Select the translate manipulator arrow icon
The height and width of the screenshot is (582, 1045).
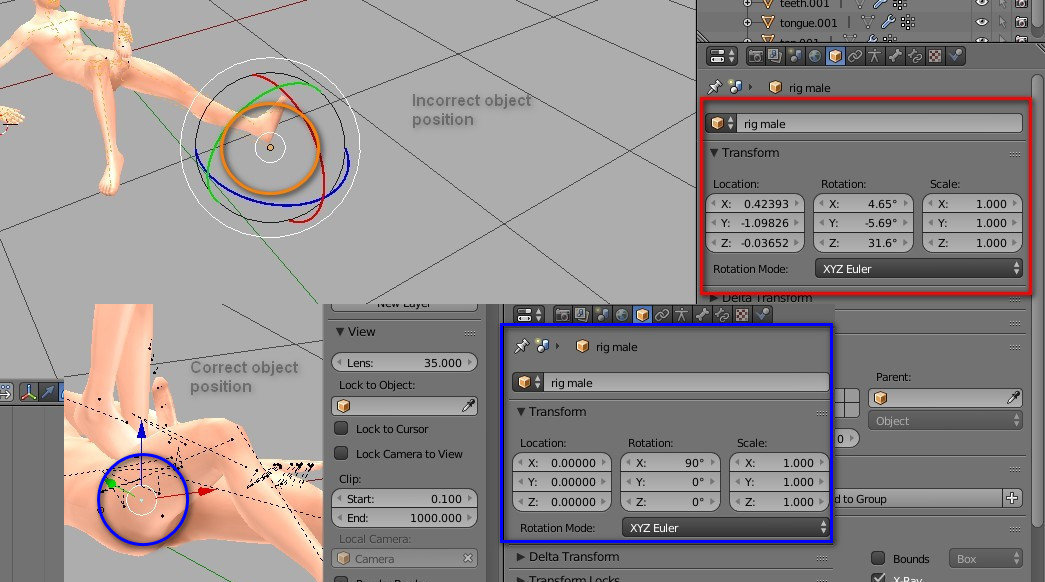click(x=49, y=392)
